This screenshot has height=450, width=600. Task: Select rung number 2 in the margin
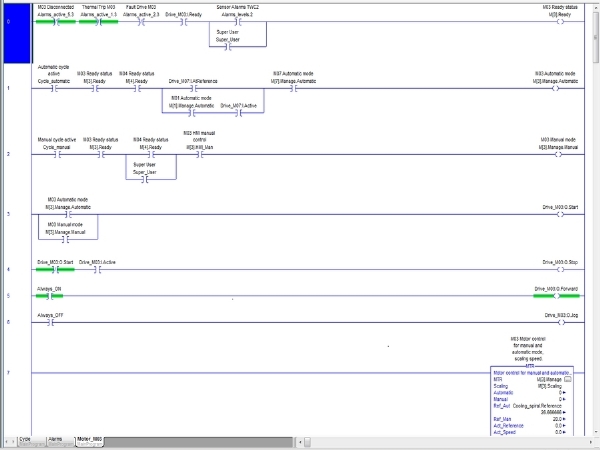[8, 154]
